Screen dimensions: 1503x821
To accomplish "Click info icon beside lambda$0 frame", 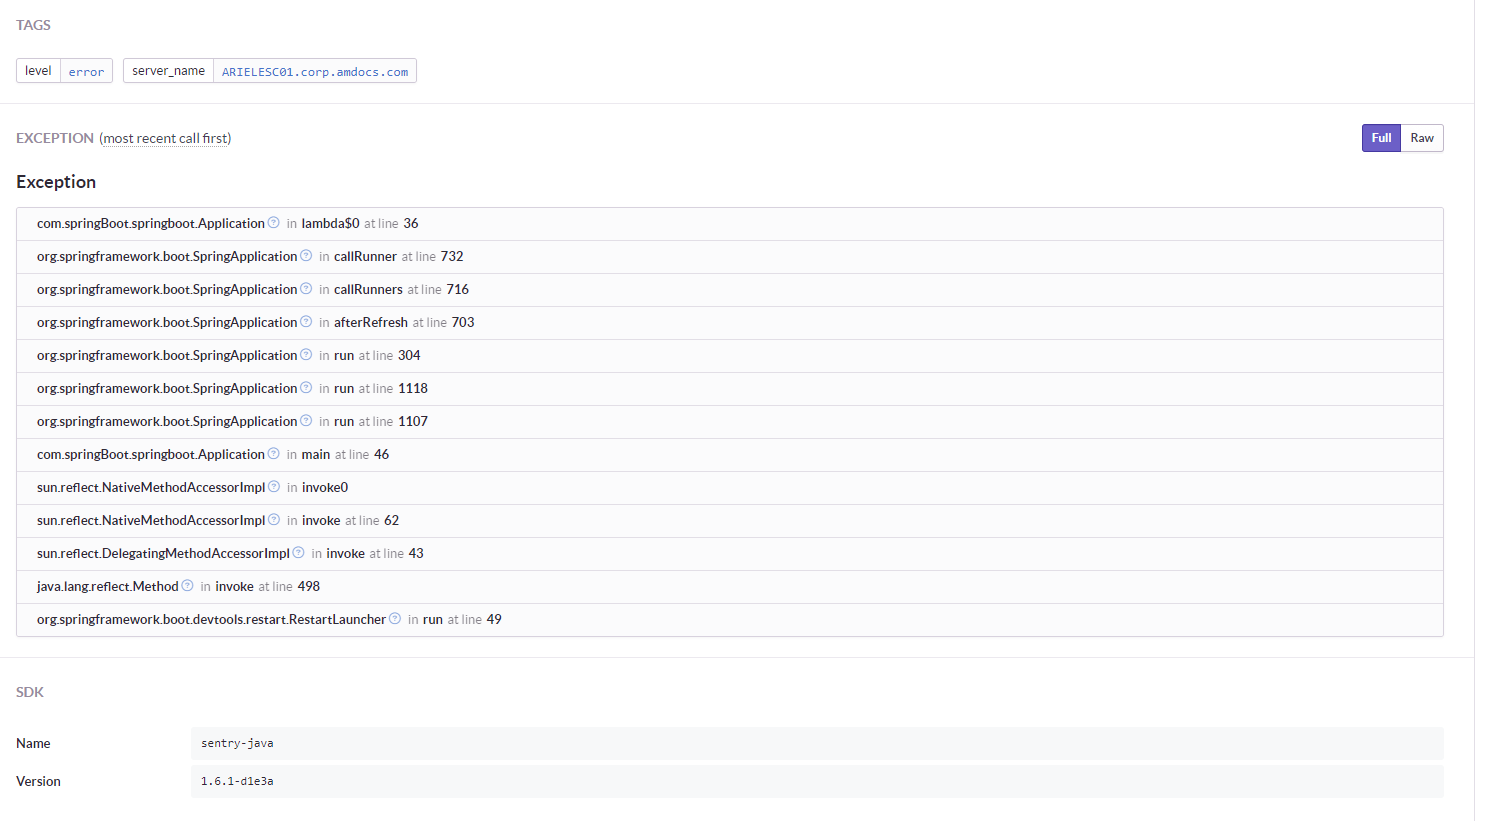I will pyautogui.click(x=274, y=222).
